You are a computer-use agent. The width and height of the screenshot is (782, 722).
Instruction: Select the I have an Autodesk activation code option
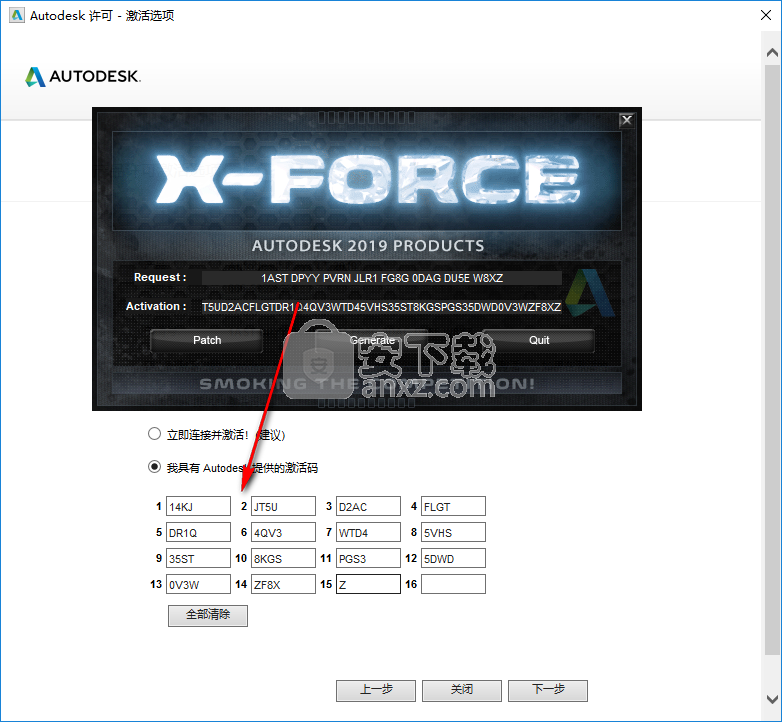click(x=154, y=467)
